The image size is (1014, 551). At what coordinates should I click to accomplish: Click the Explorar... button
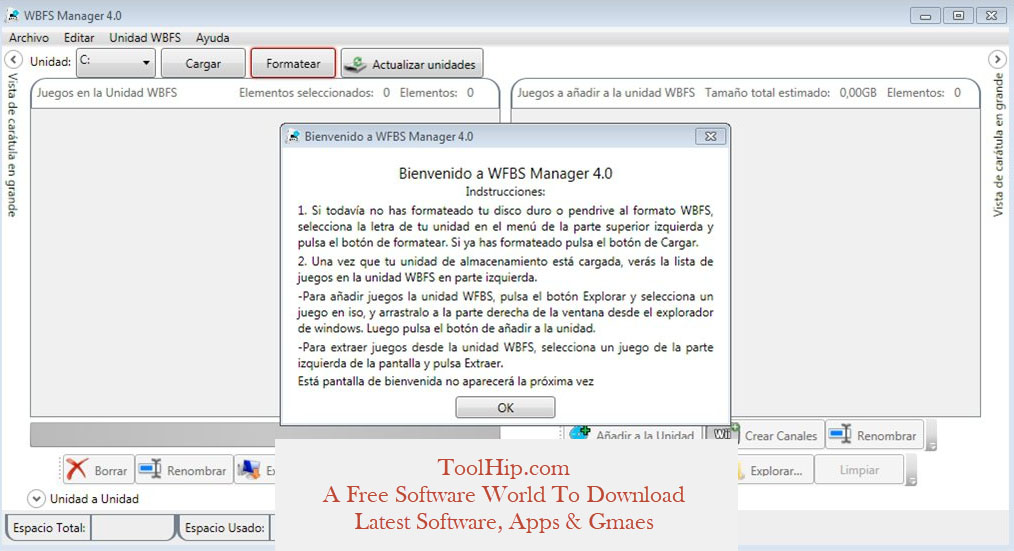(x=775, y=470)
